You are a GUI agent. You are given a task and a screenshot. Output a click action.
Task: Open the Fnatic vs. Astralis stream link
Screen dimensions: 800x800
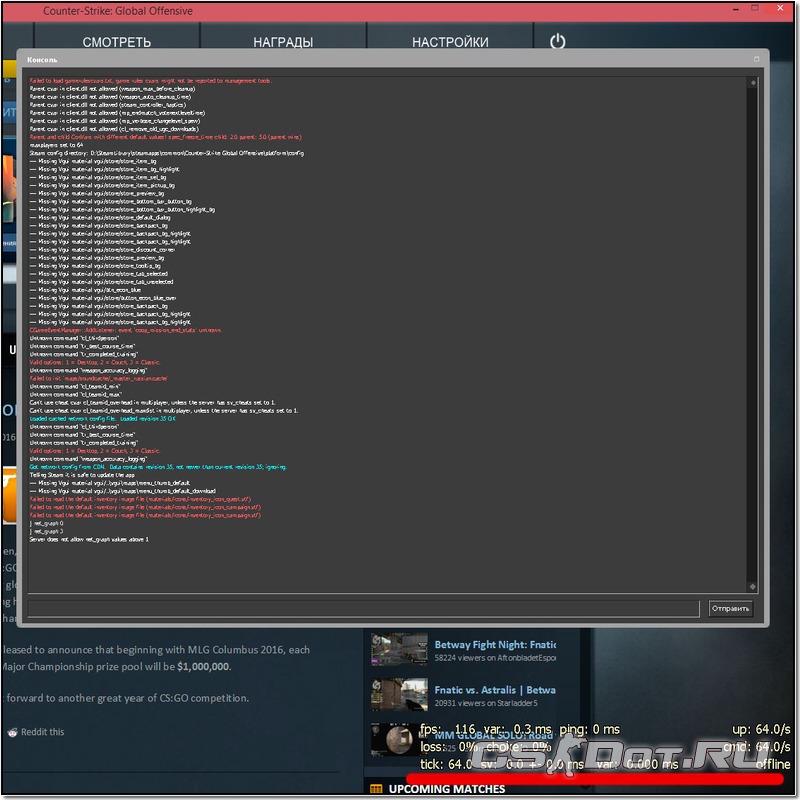click(x=495, y=690)
